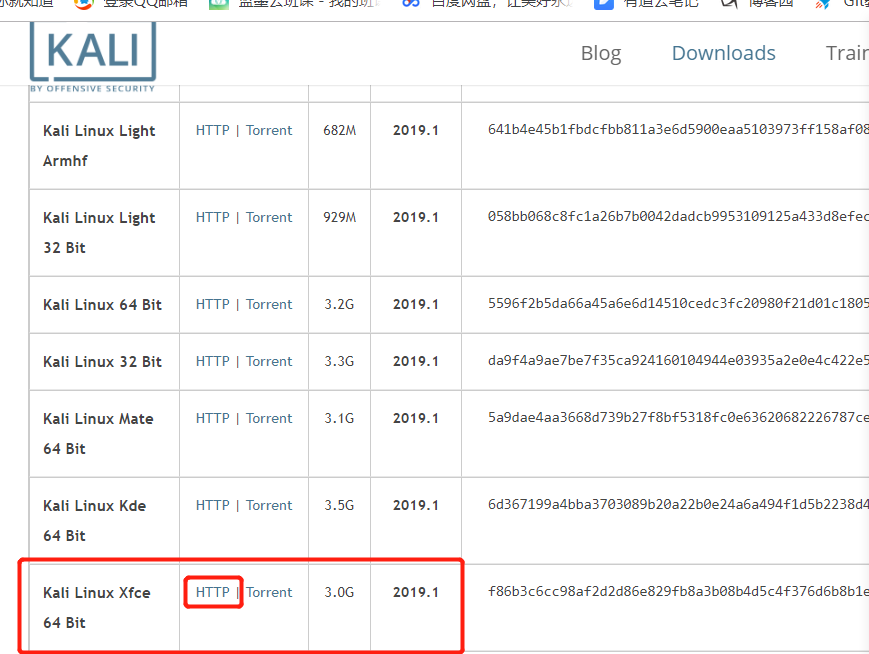Click the 3.5G size value
Viewport: 869px width, 654px height.
tap(339, 505)
